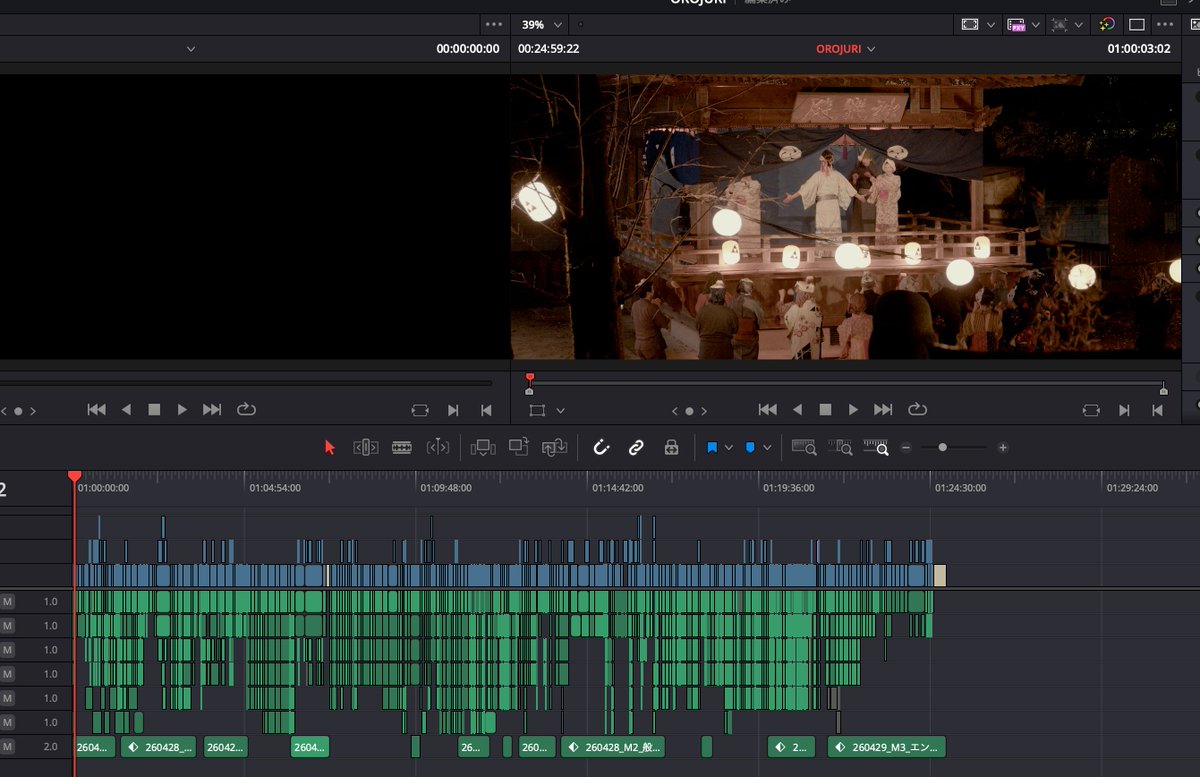Mute the 2.0 audio track M button

click(7, 746)
